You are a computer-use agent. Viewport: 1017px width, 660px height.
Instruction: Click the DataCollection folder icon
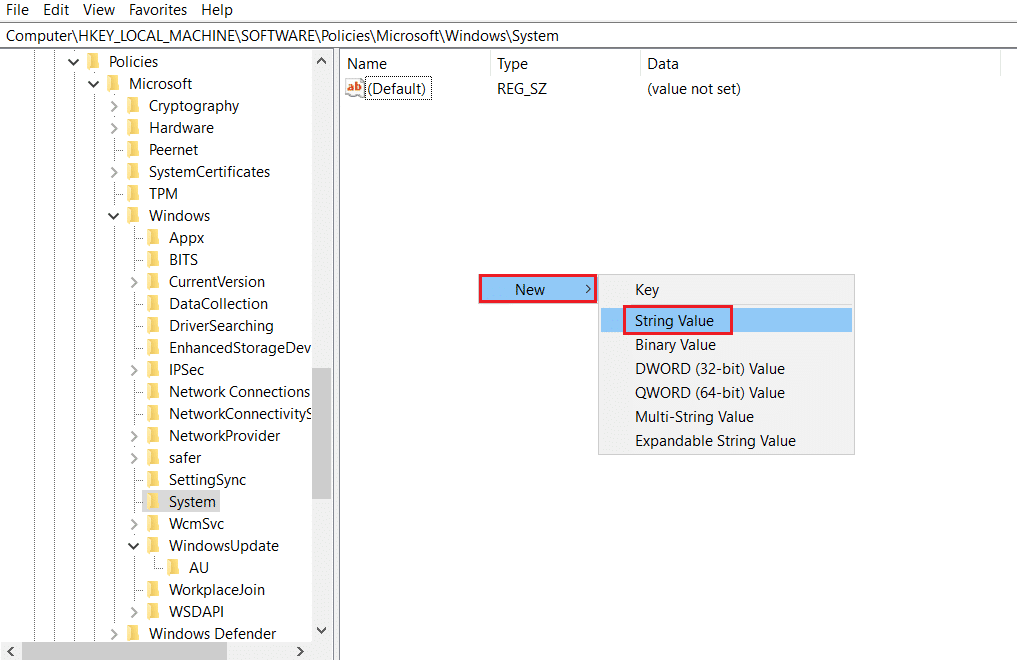154,303
